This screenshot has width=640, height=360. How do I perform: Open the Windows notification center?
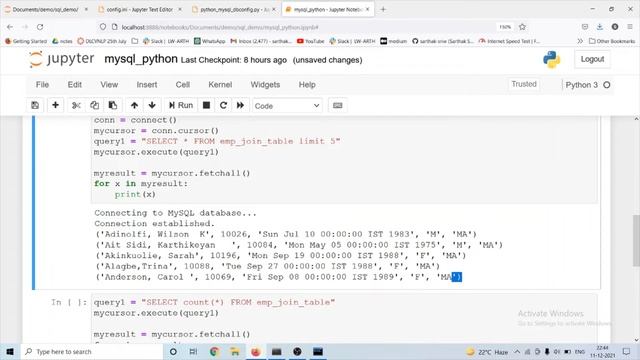627,351
